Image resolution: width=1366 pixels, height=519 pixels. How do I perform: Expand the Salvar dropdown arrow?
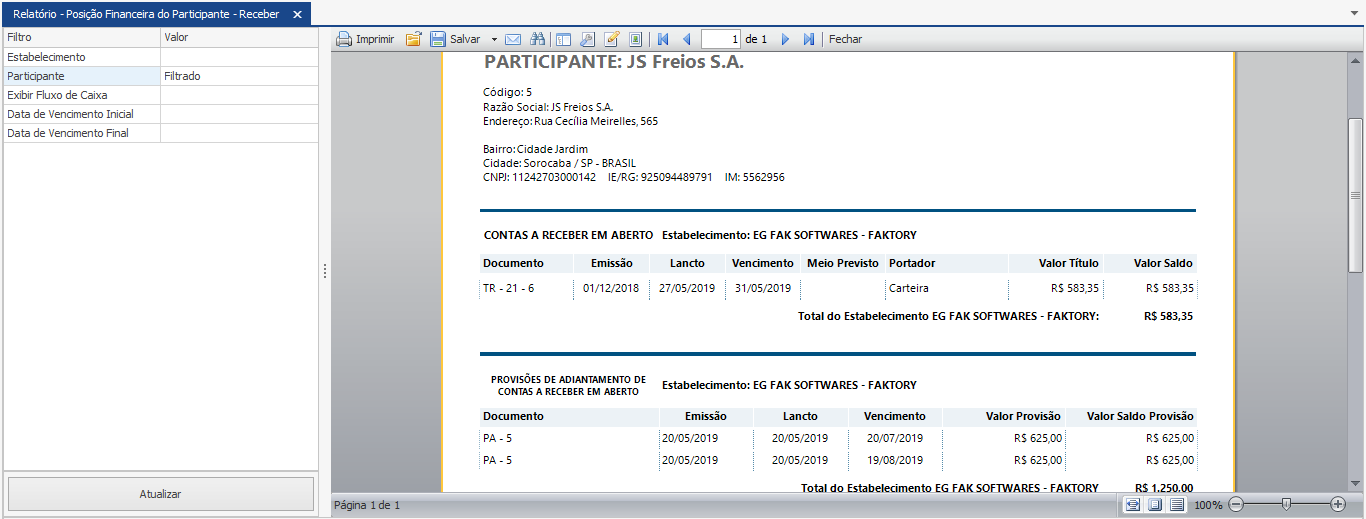(x=494, y=39)
